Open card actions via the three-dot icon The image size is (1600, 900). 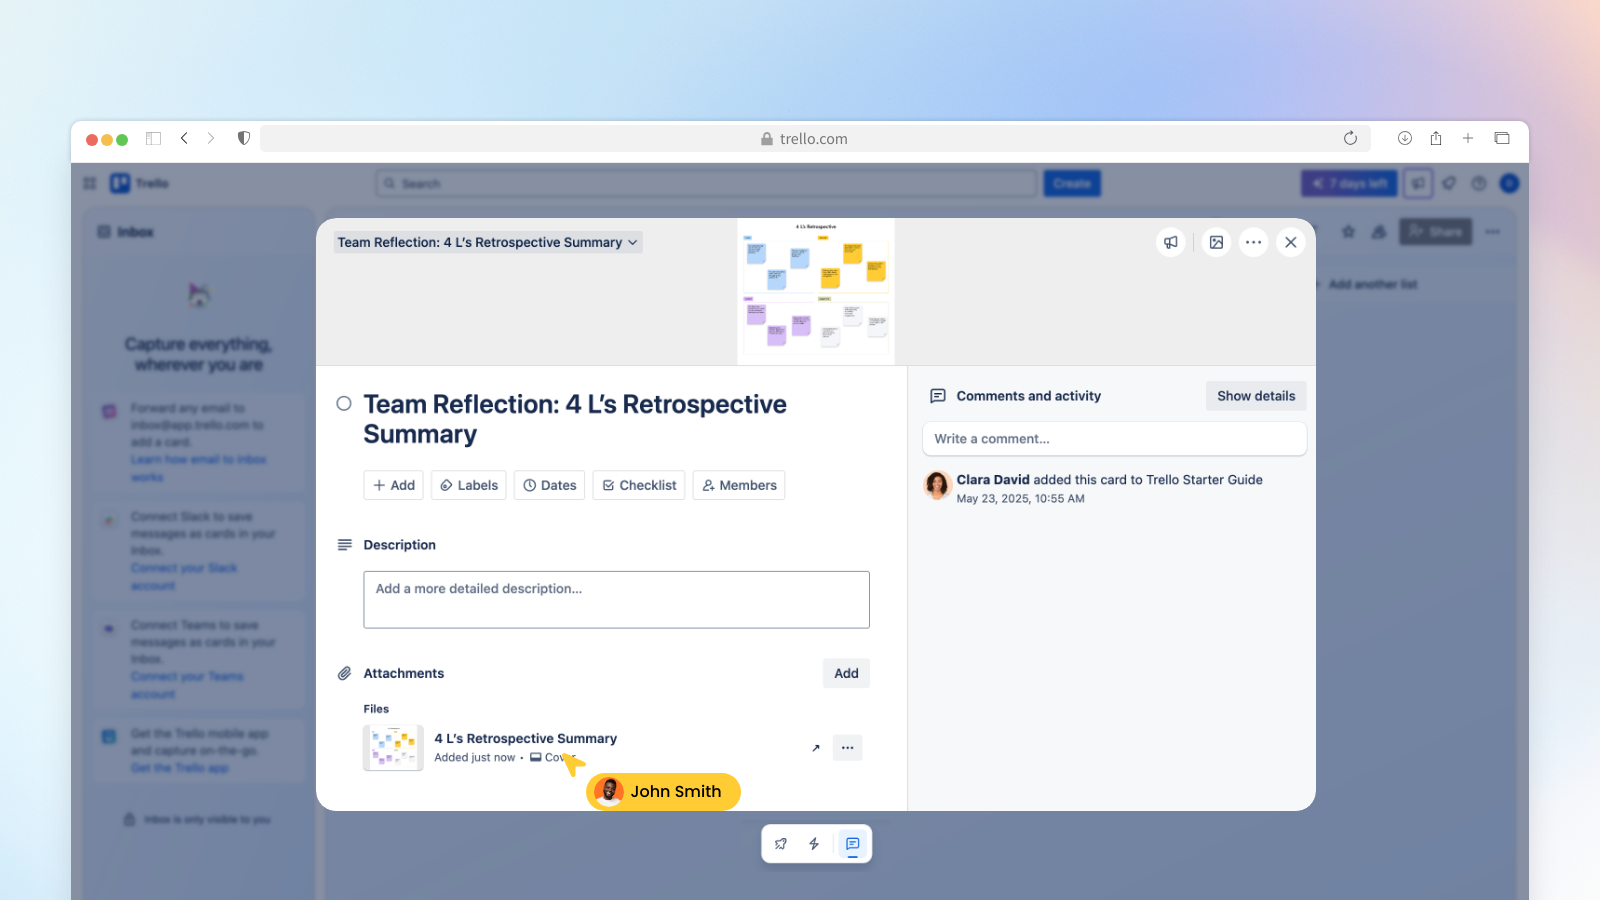tap(1254, 242)
